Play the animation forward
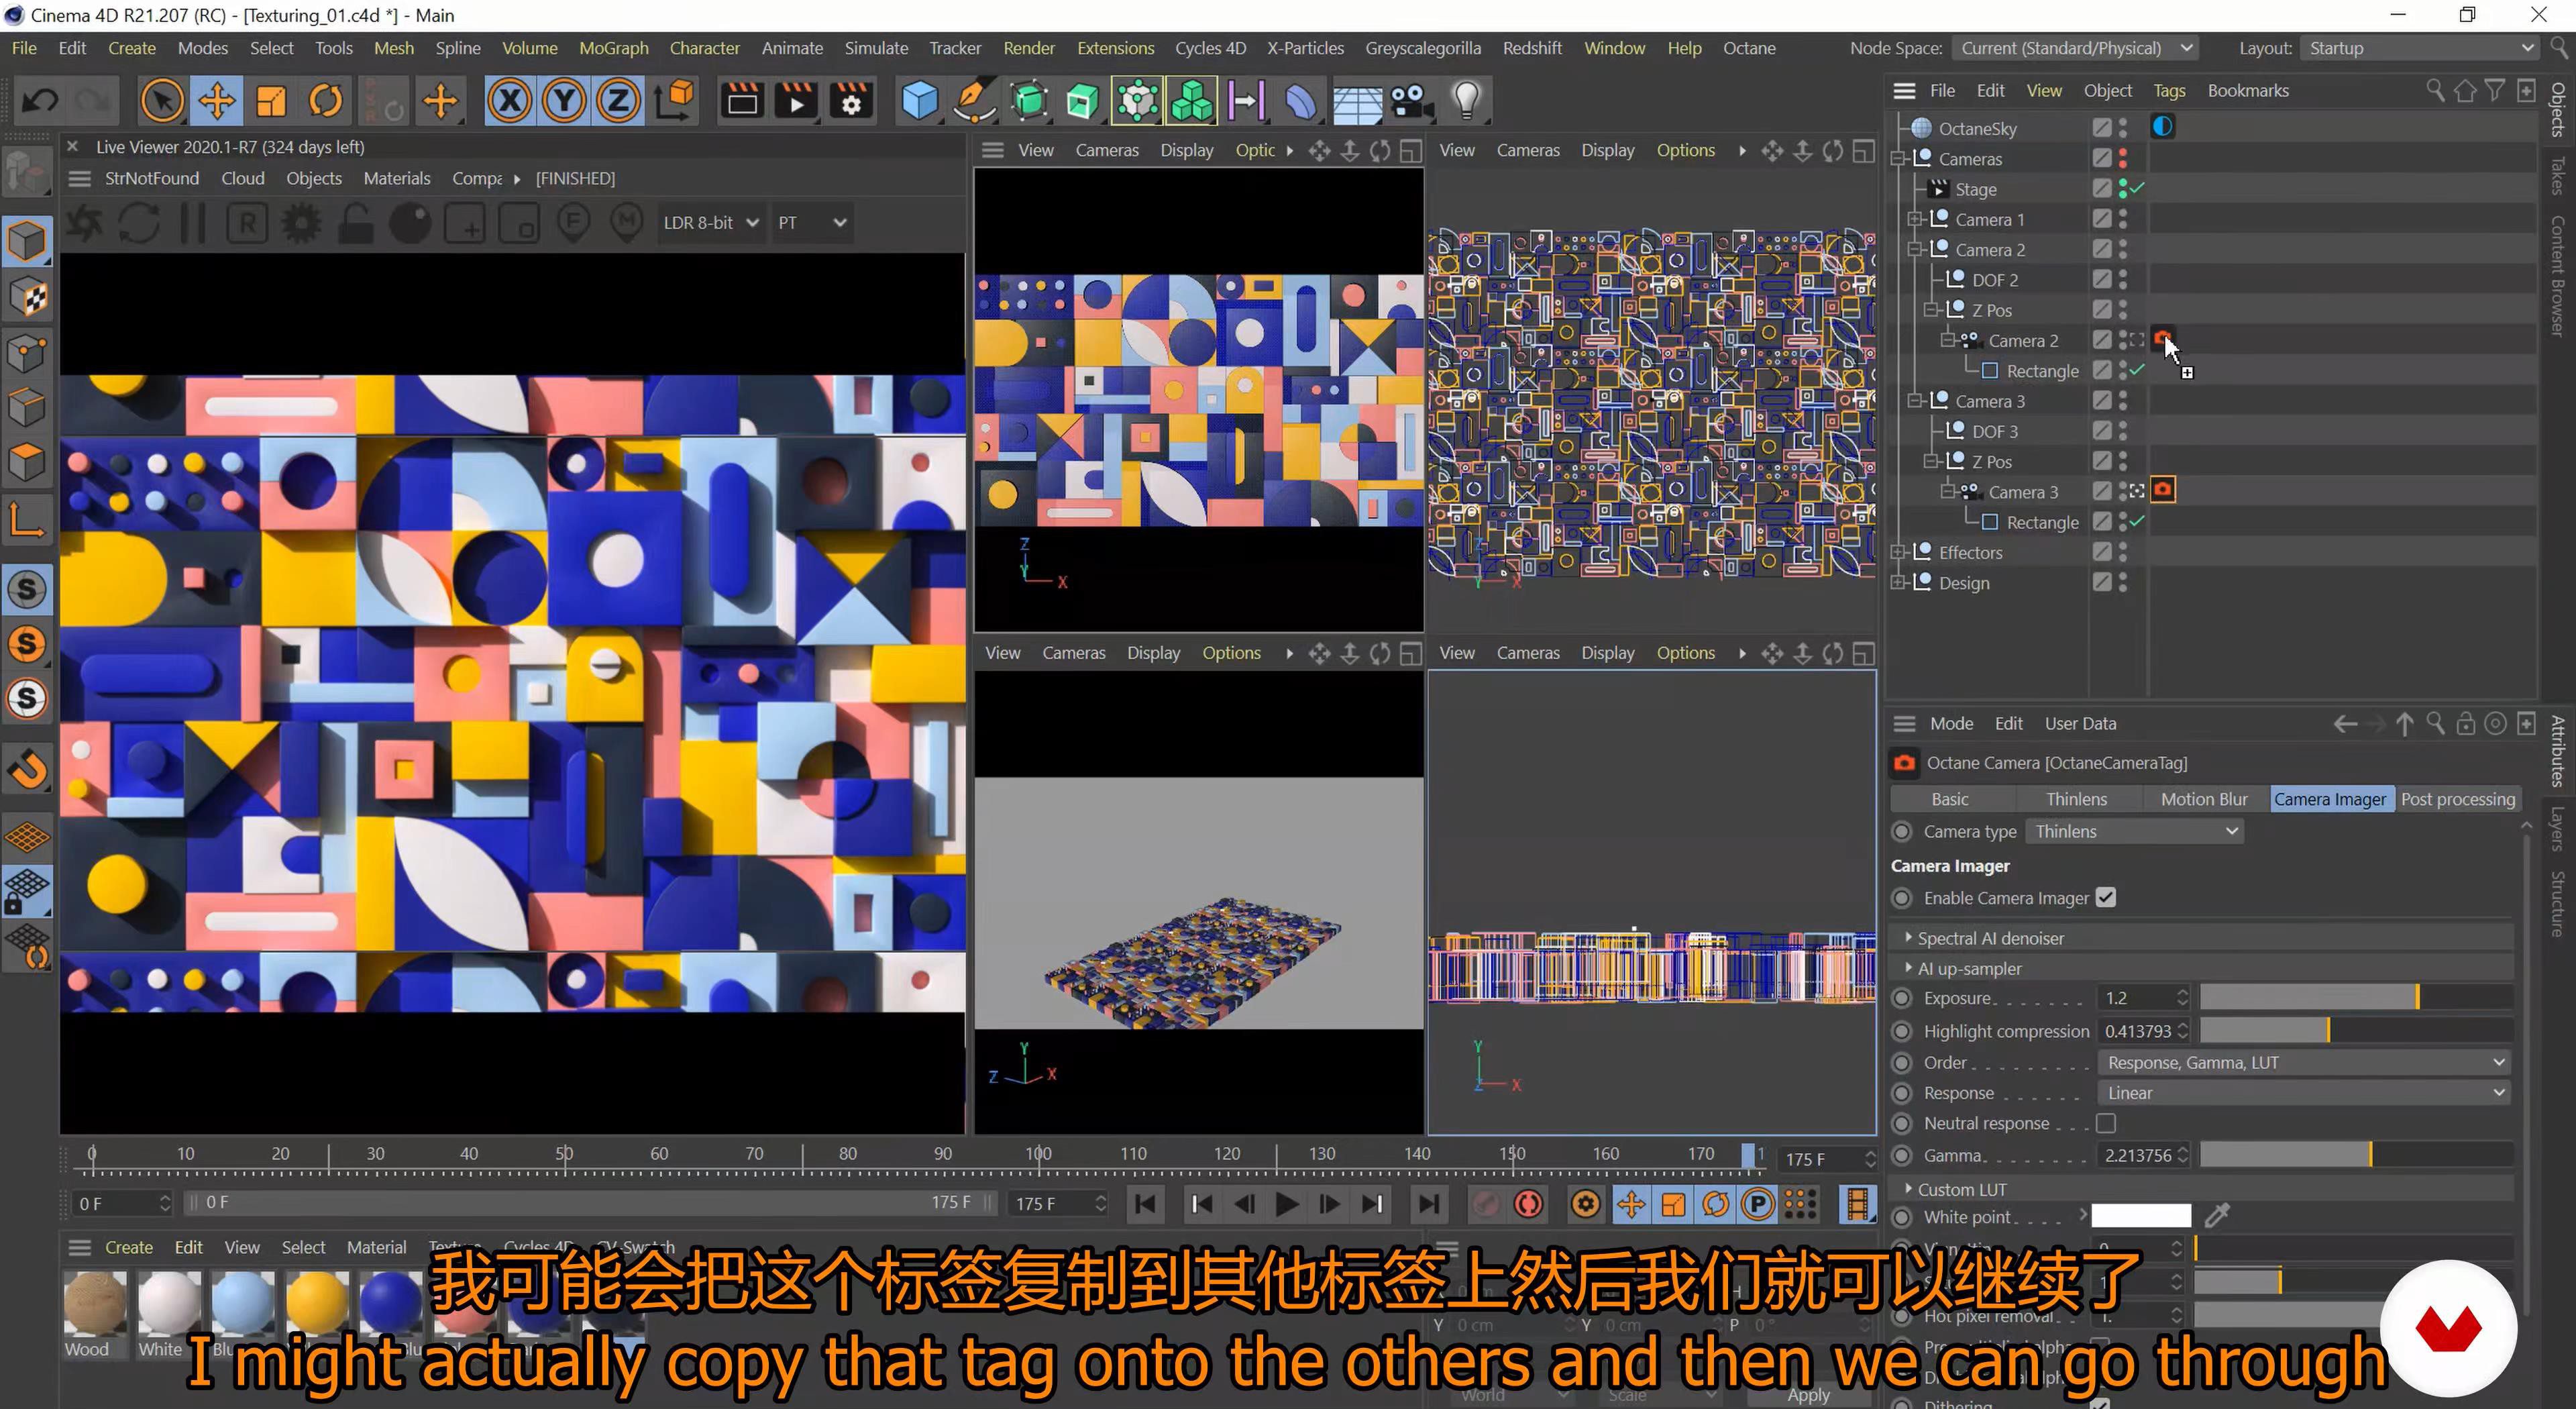This screenshot has height=1409, width=2576. [1287, 1204]
